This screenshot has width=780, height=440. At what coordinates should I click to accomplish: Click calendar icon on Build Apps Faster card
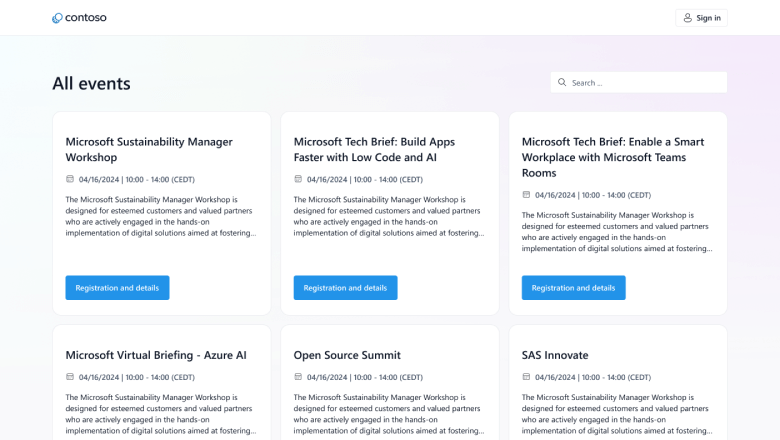coord(298,179)
